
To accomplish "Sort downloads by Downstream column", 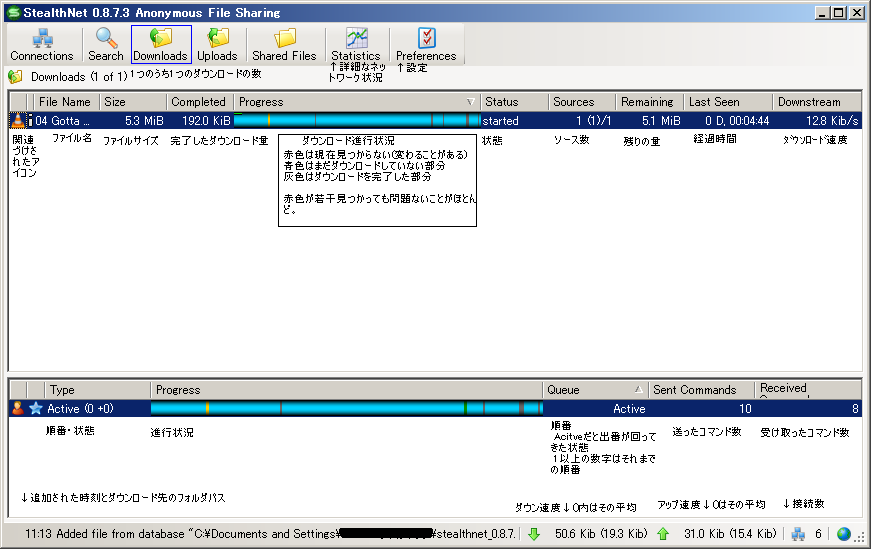I will pos(817,102).
